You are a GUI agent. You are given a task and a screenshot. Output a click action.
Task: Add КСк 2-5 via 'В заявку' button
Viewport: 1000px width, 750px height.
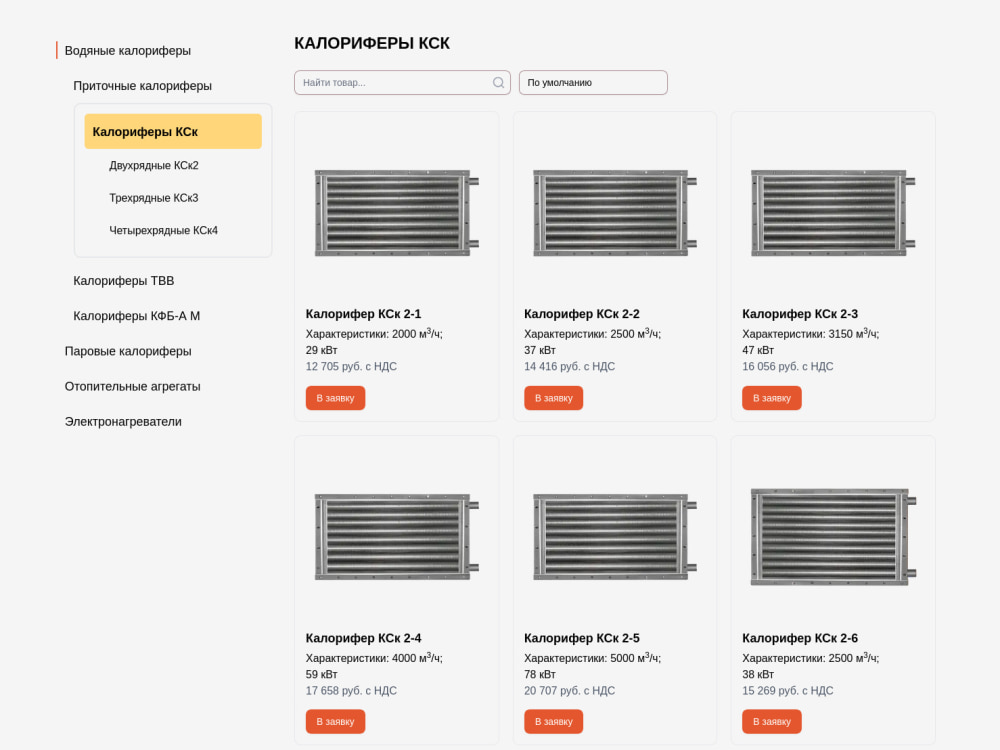(554, 721)
